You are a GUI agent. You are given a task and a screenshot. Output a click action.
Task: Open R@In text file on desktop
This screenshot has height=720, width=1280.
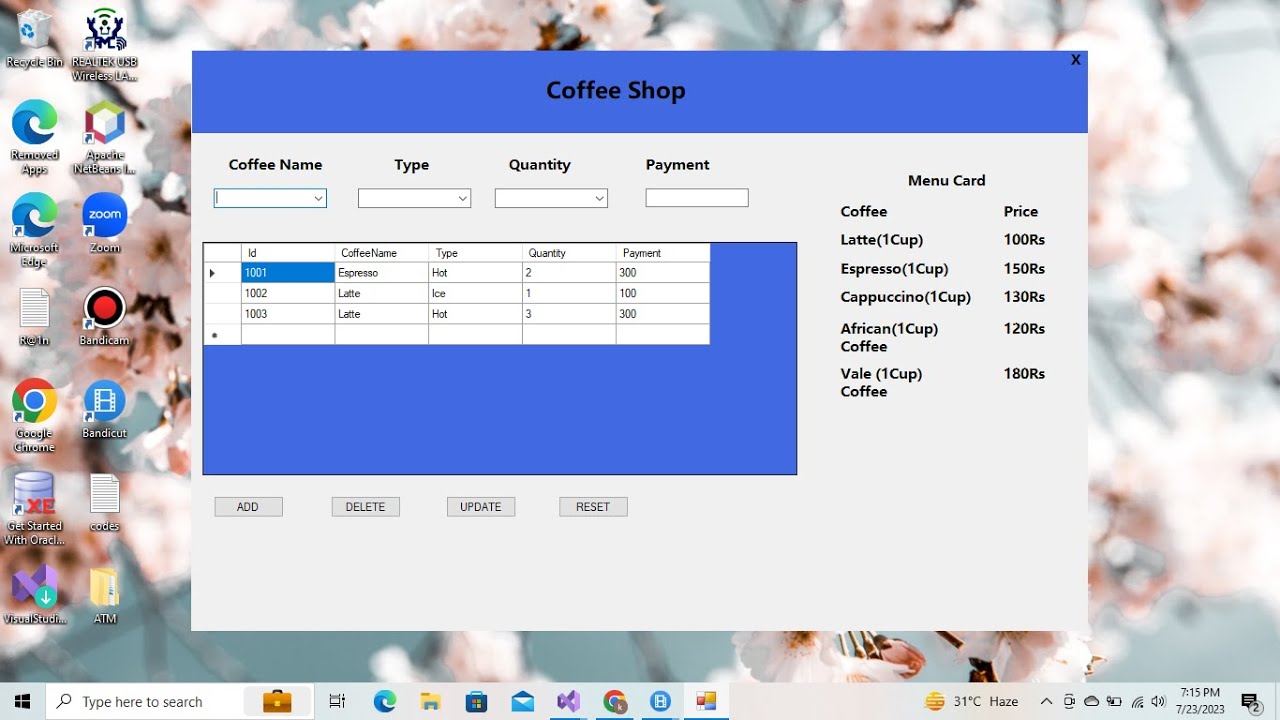[34, 317]
